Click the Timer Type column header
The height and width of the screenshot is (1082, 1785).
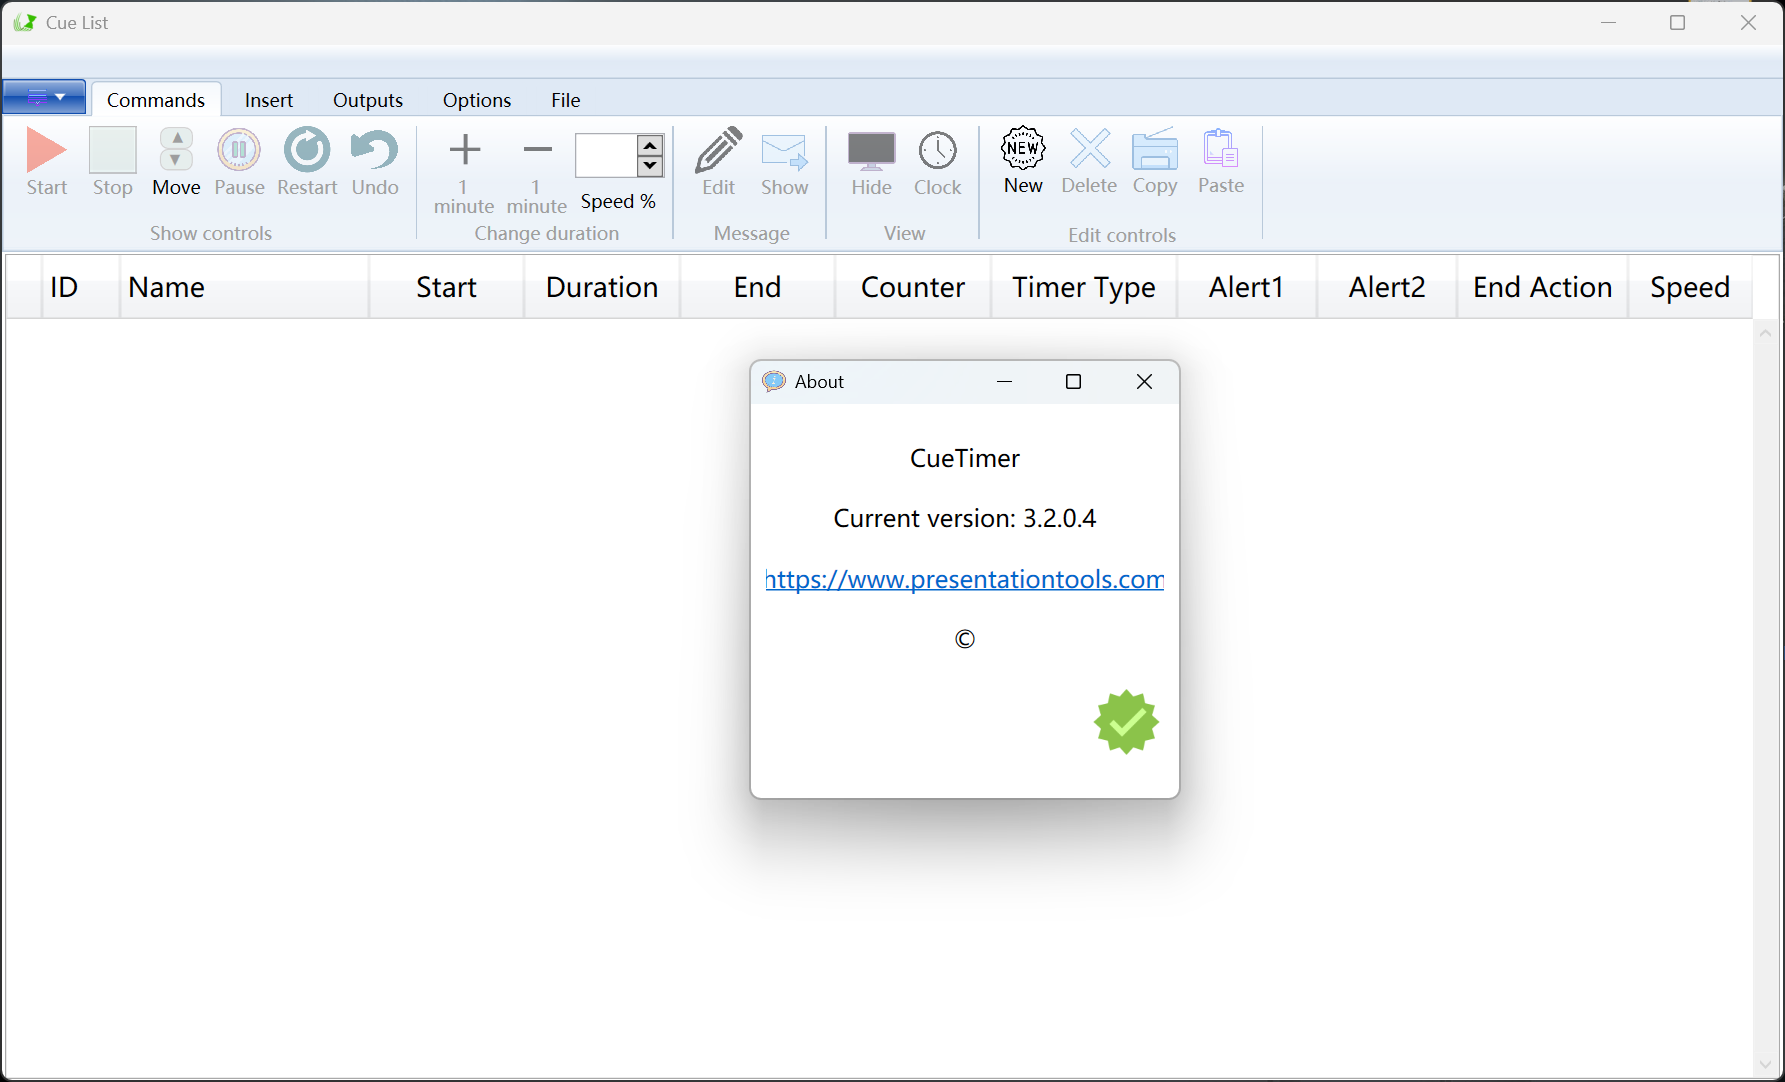(1084, 287)
